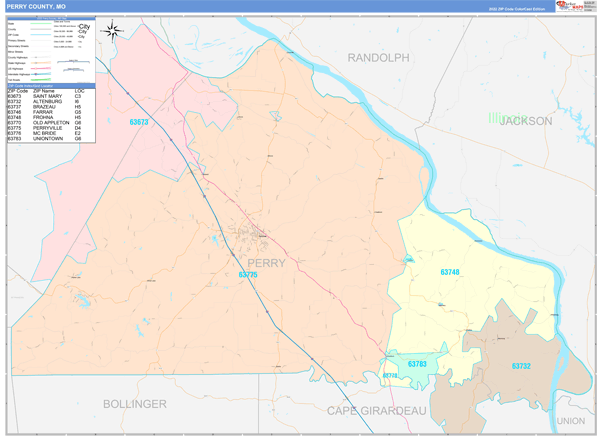Click the compass rose north arrow
The image size is (600, 436).
pos(113,30)
